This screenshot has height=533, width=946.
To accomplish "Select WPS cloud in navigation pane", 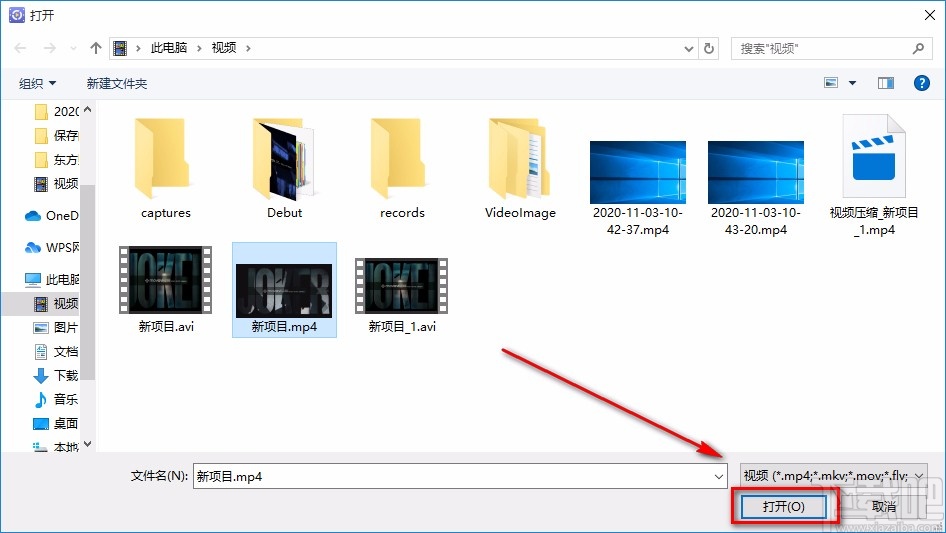I will point(52,247).
